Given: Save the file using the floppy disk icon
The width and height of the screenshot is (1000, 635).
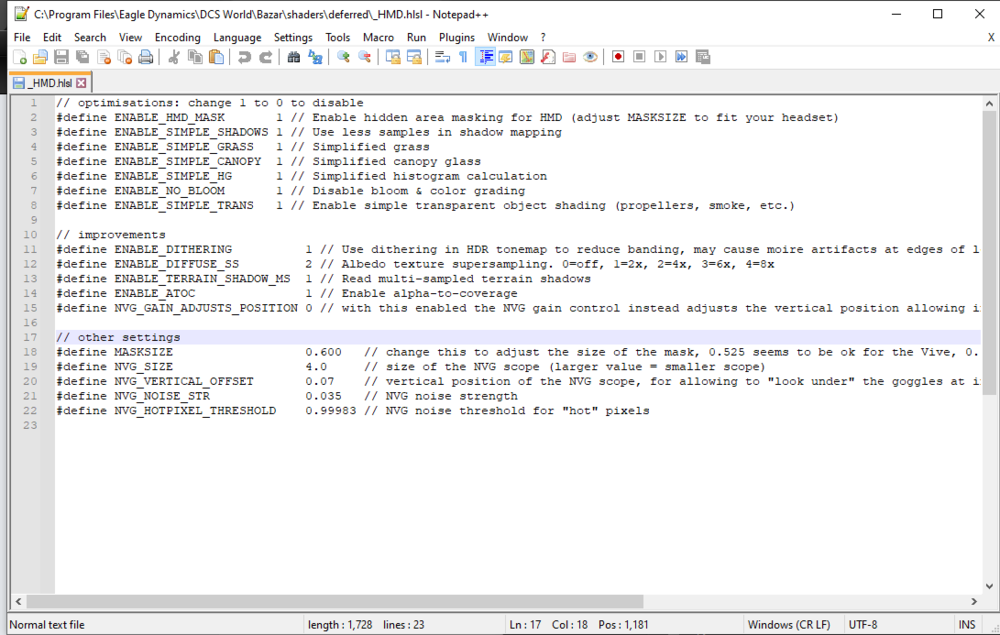Looking at the screenshot, I should [61, 57].
